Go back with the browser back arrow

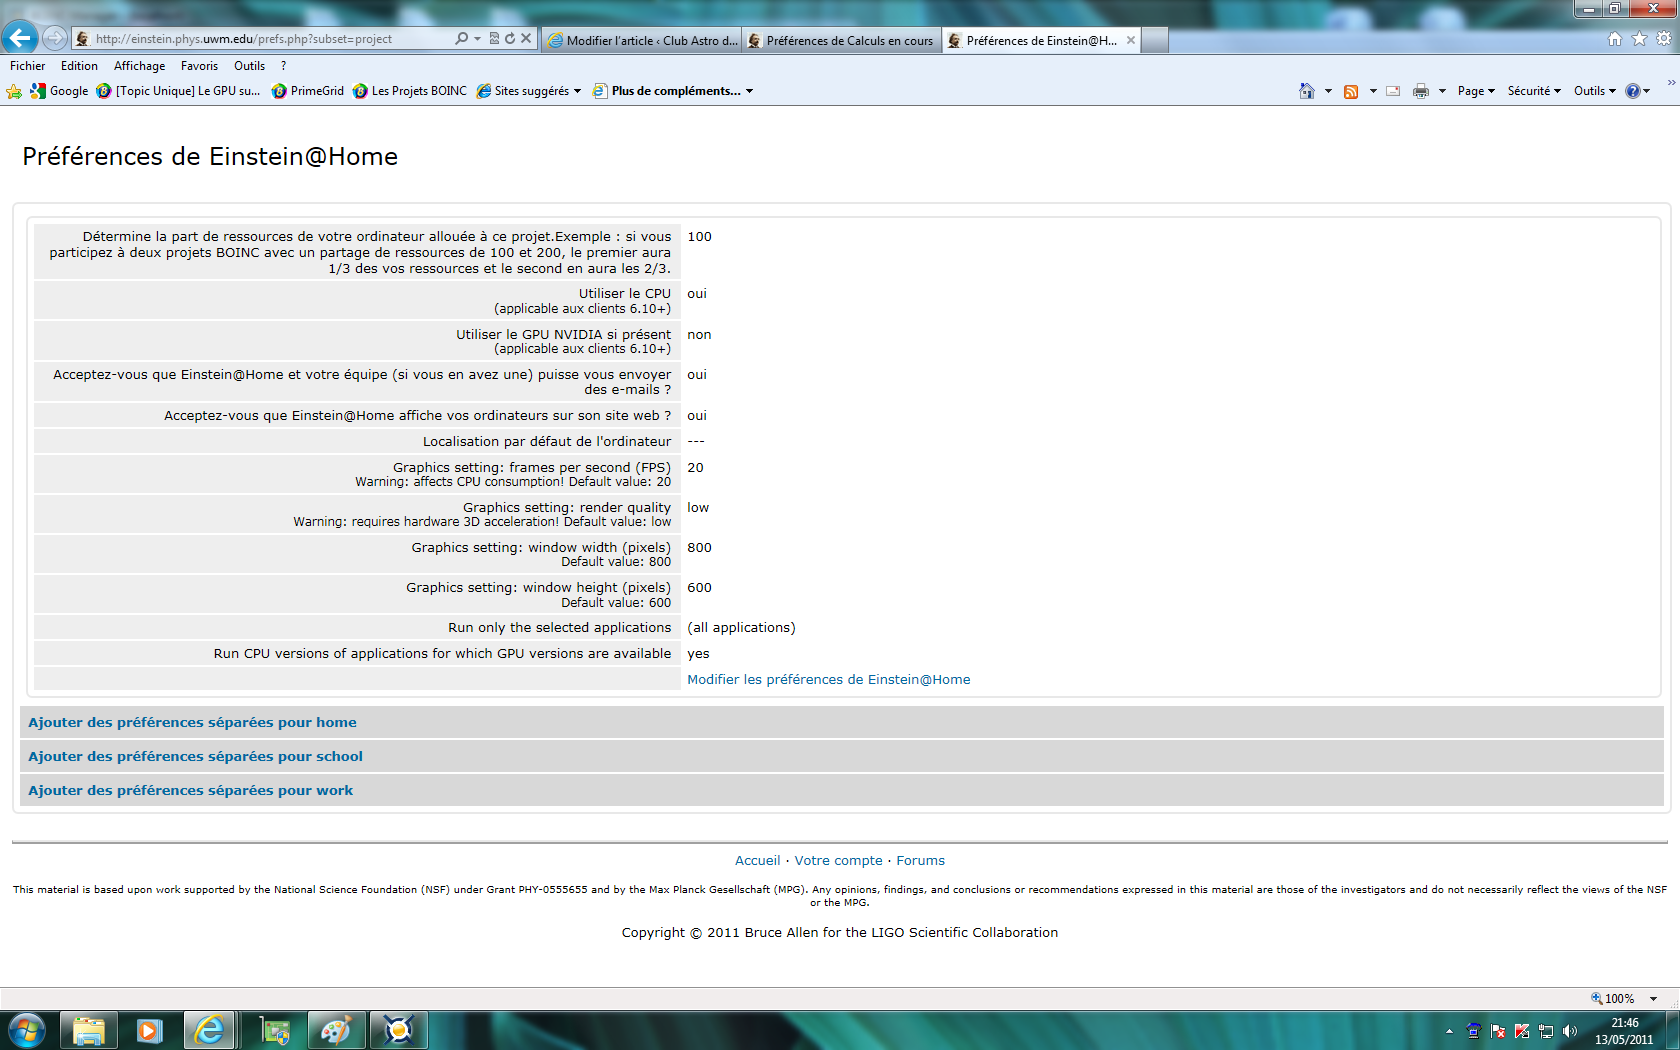pyautogui.click(x=20, y=38)
